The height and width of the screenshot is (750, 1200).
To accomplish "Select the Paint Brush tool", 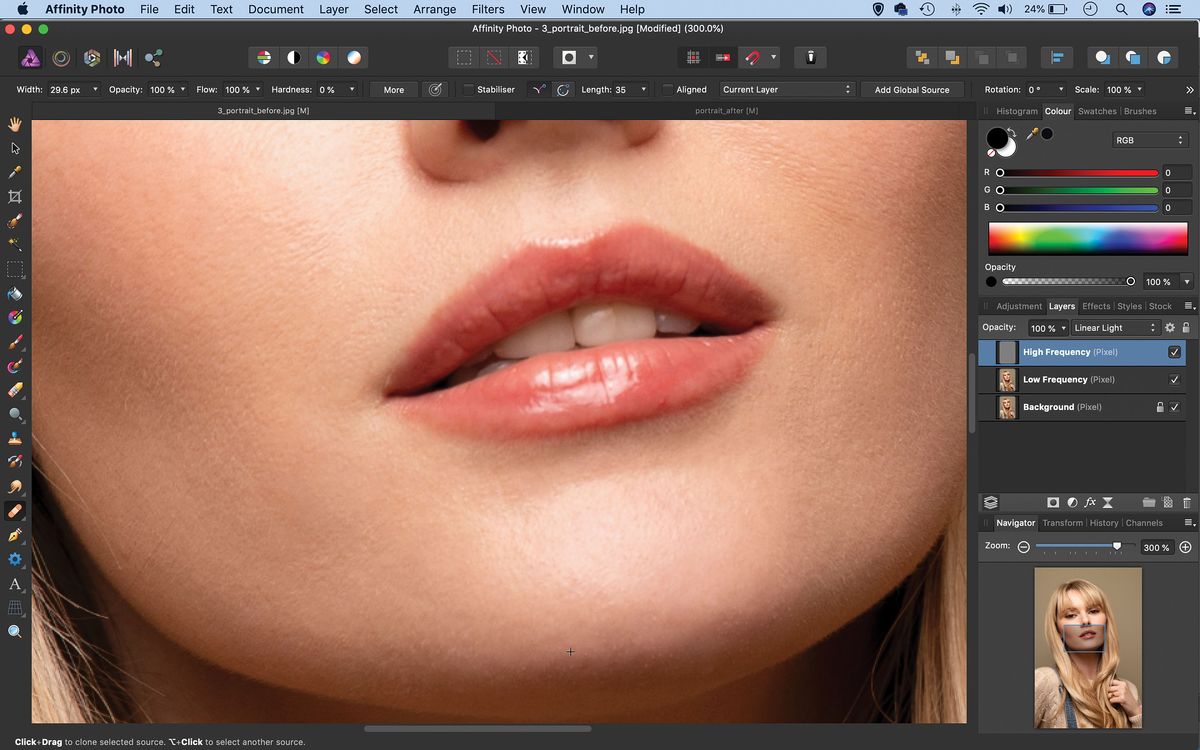I will tap(14, 342).
